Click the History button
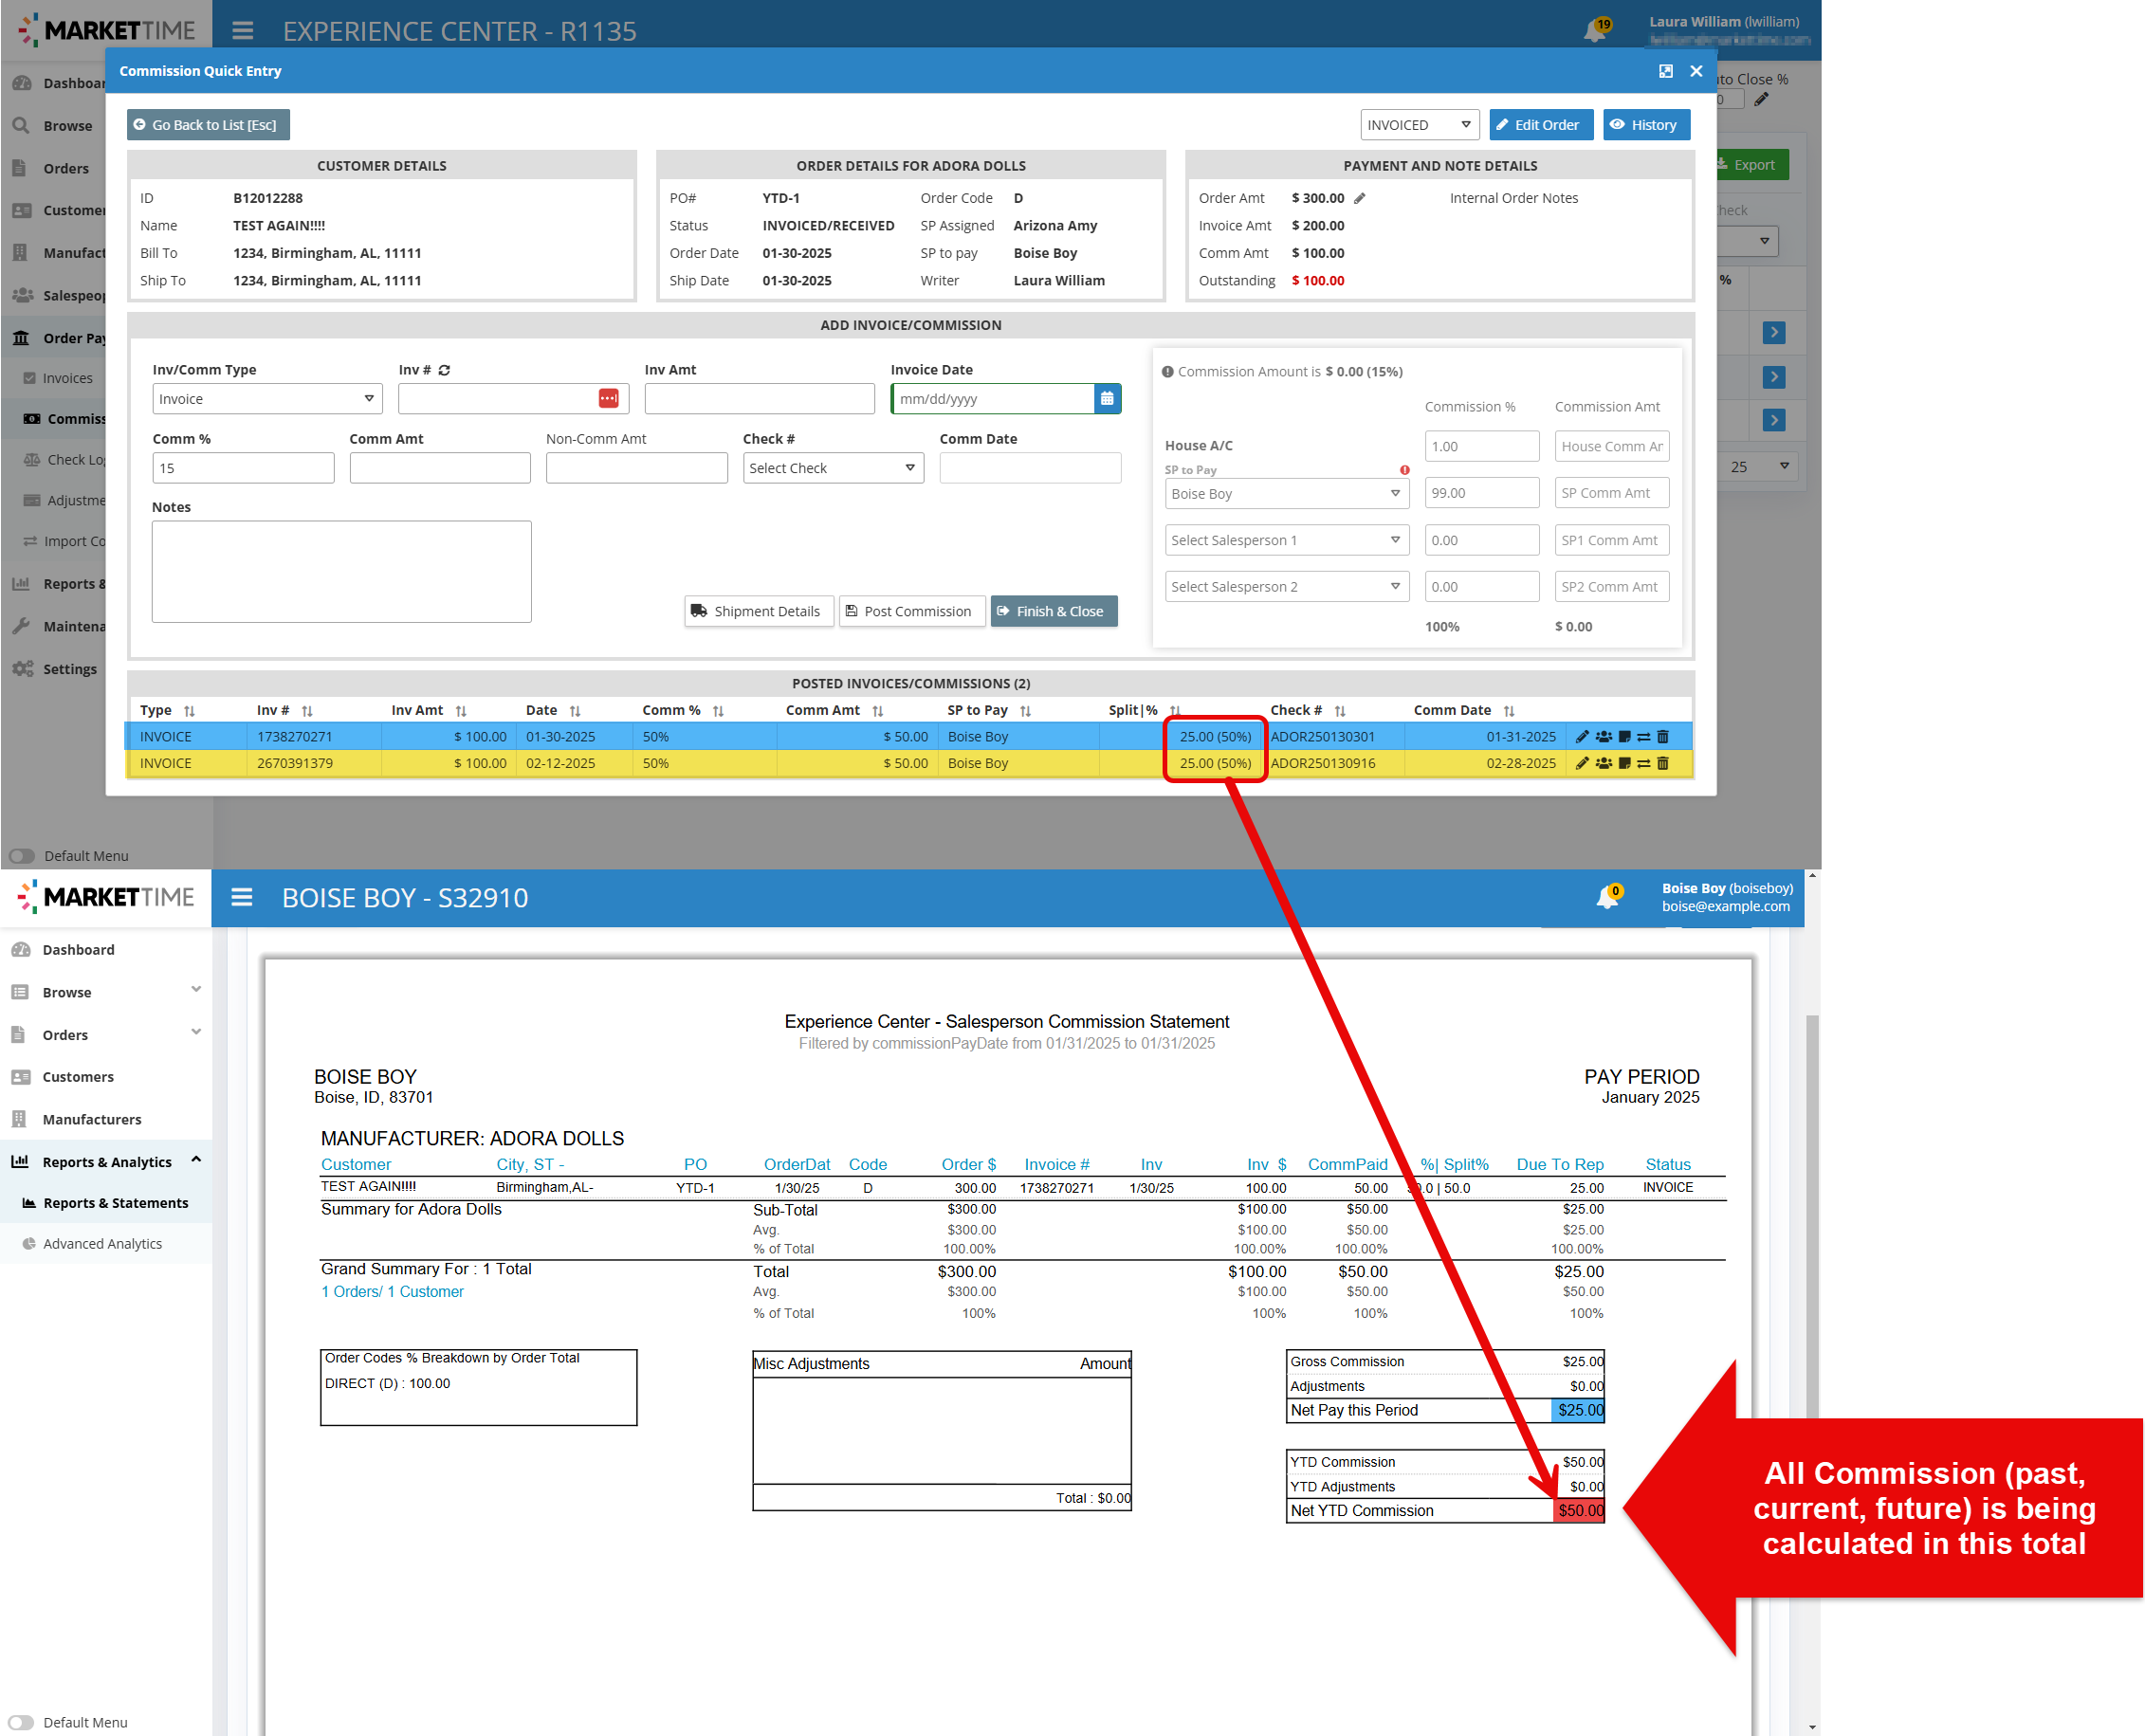 tap(1647, 125)
